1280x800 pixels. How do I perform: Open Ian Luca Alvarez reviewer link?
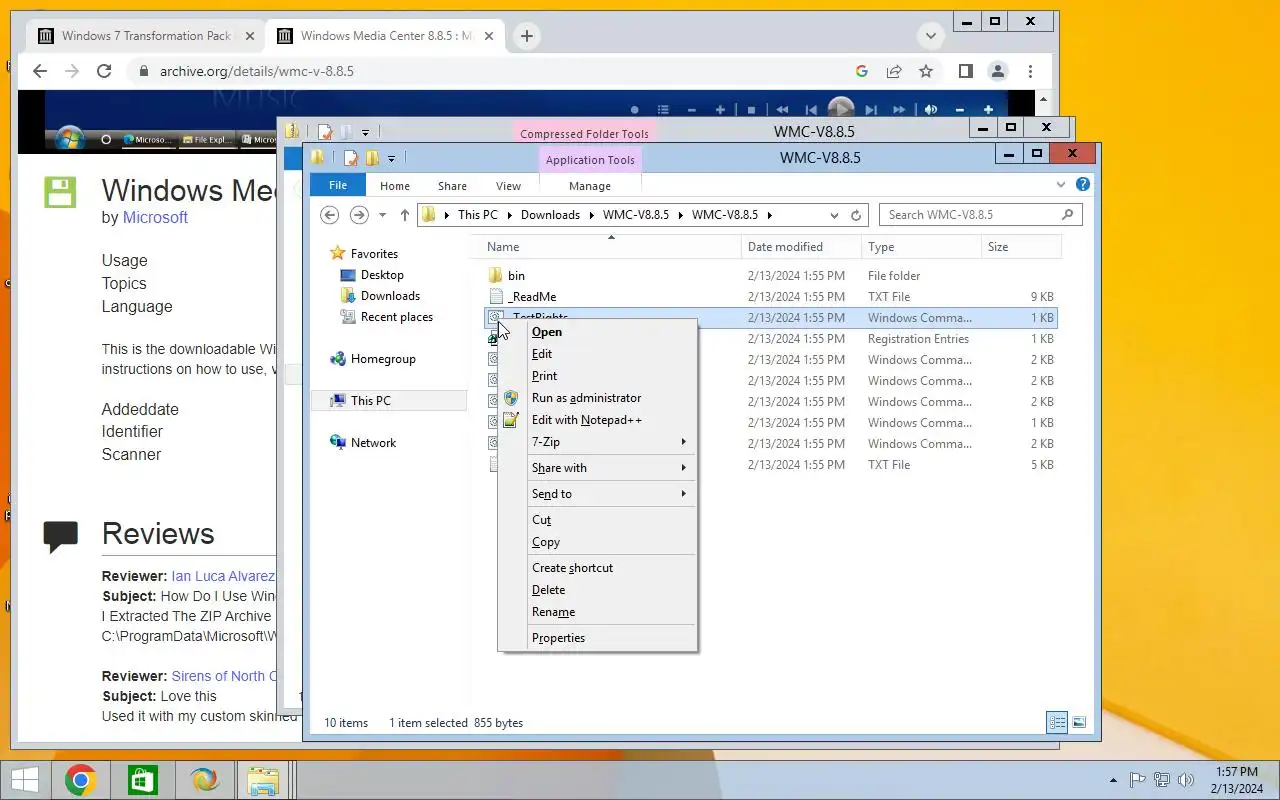(222, 576)
